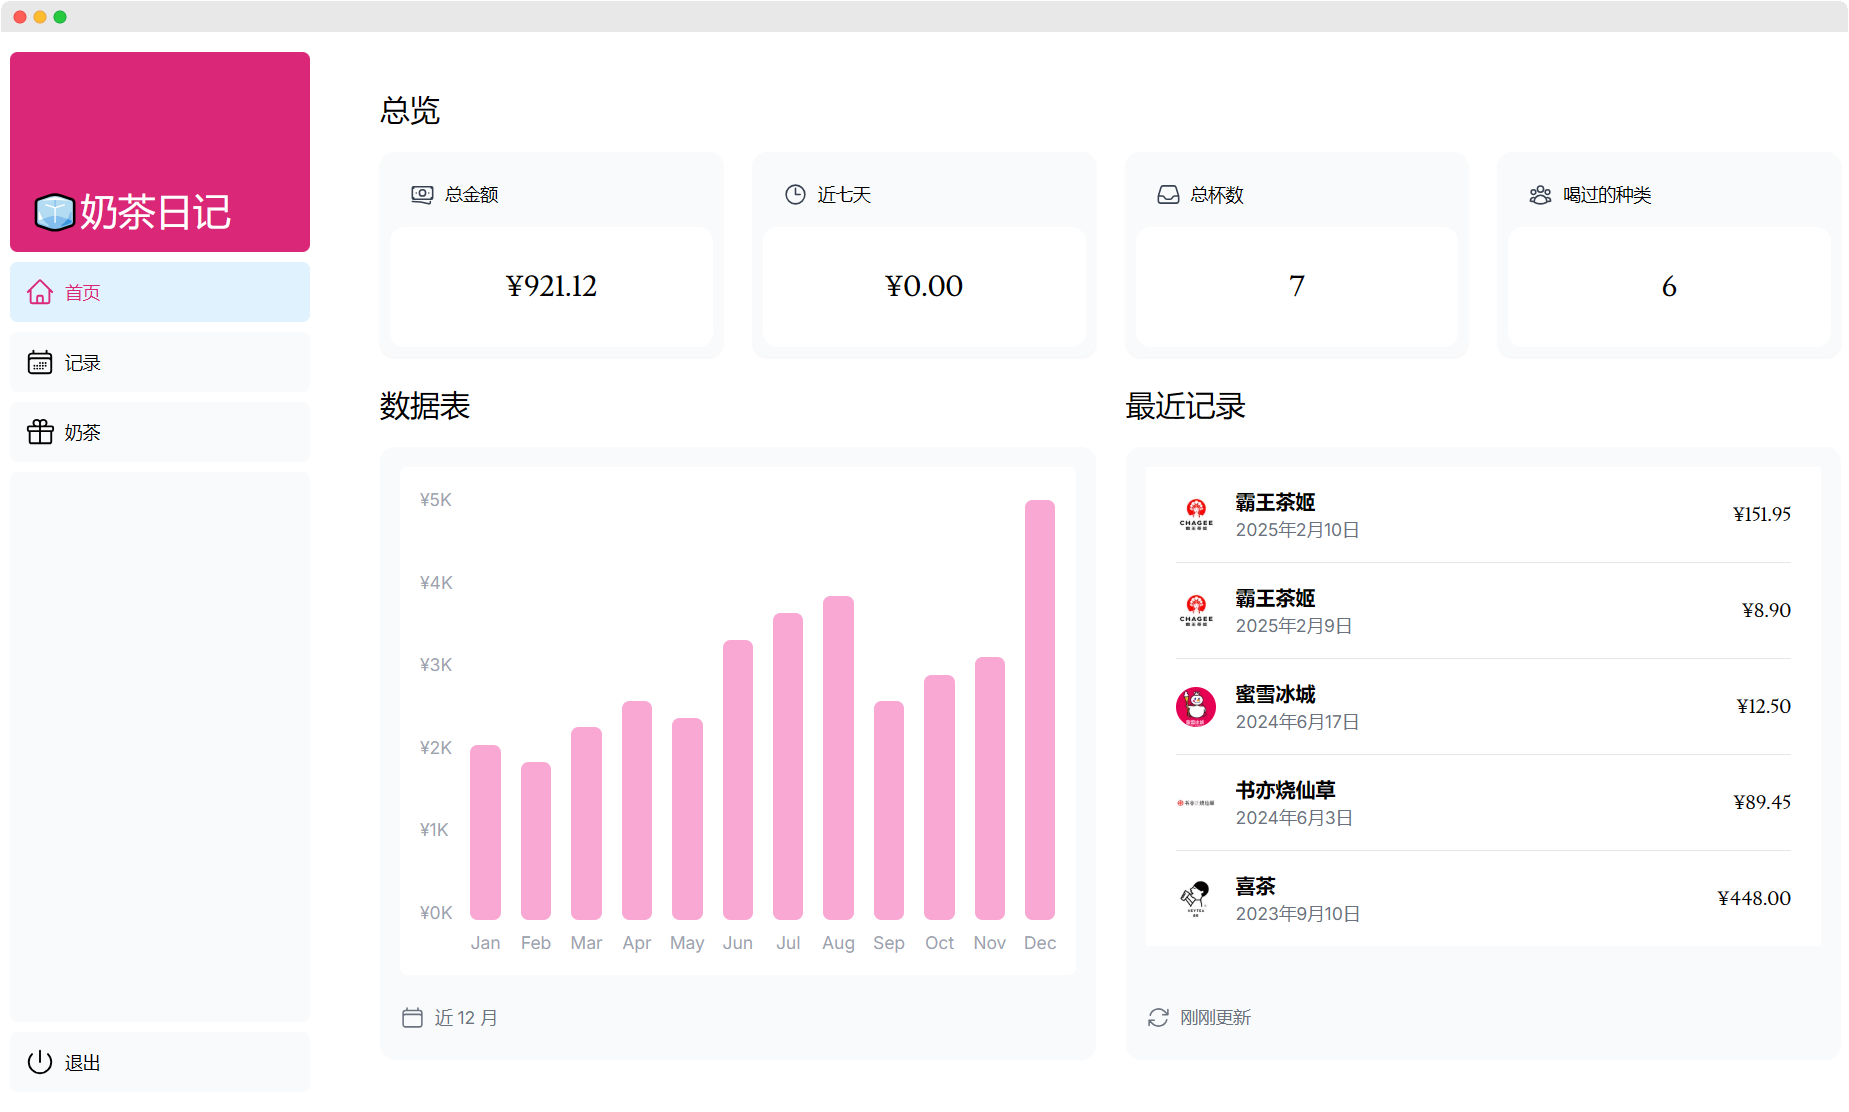Click the Dec bar in the chart

(1040, 710)
